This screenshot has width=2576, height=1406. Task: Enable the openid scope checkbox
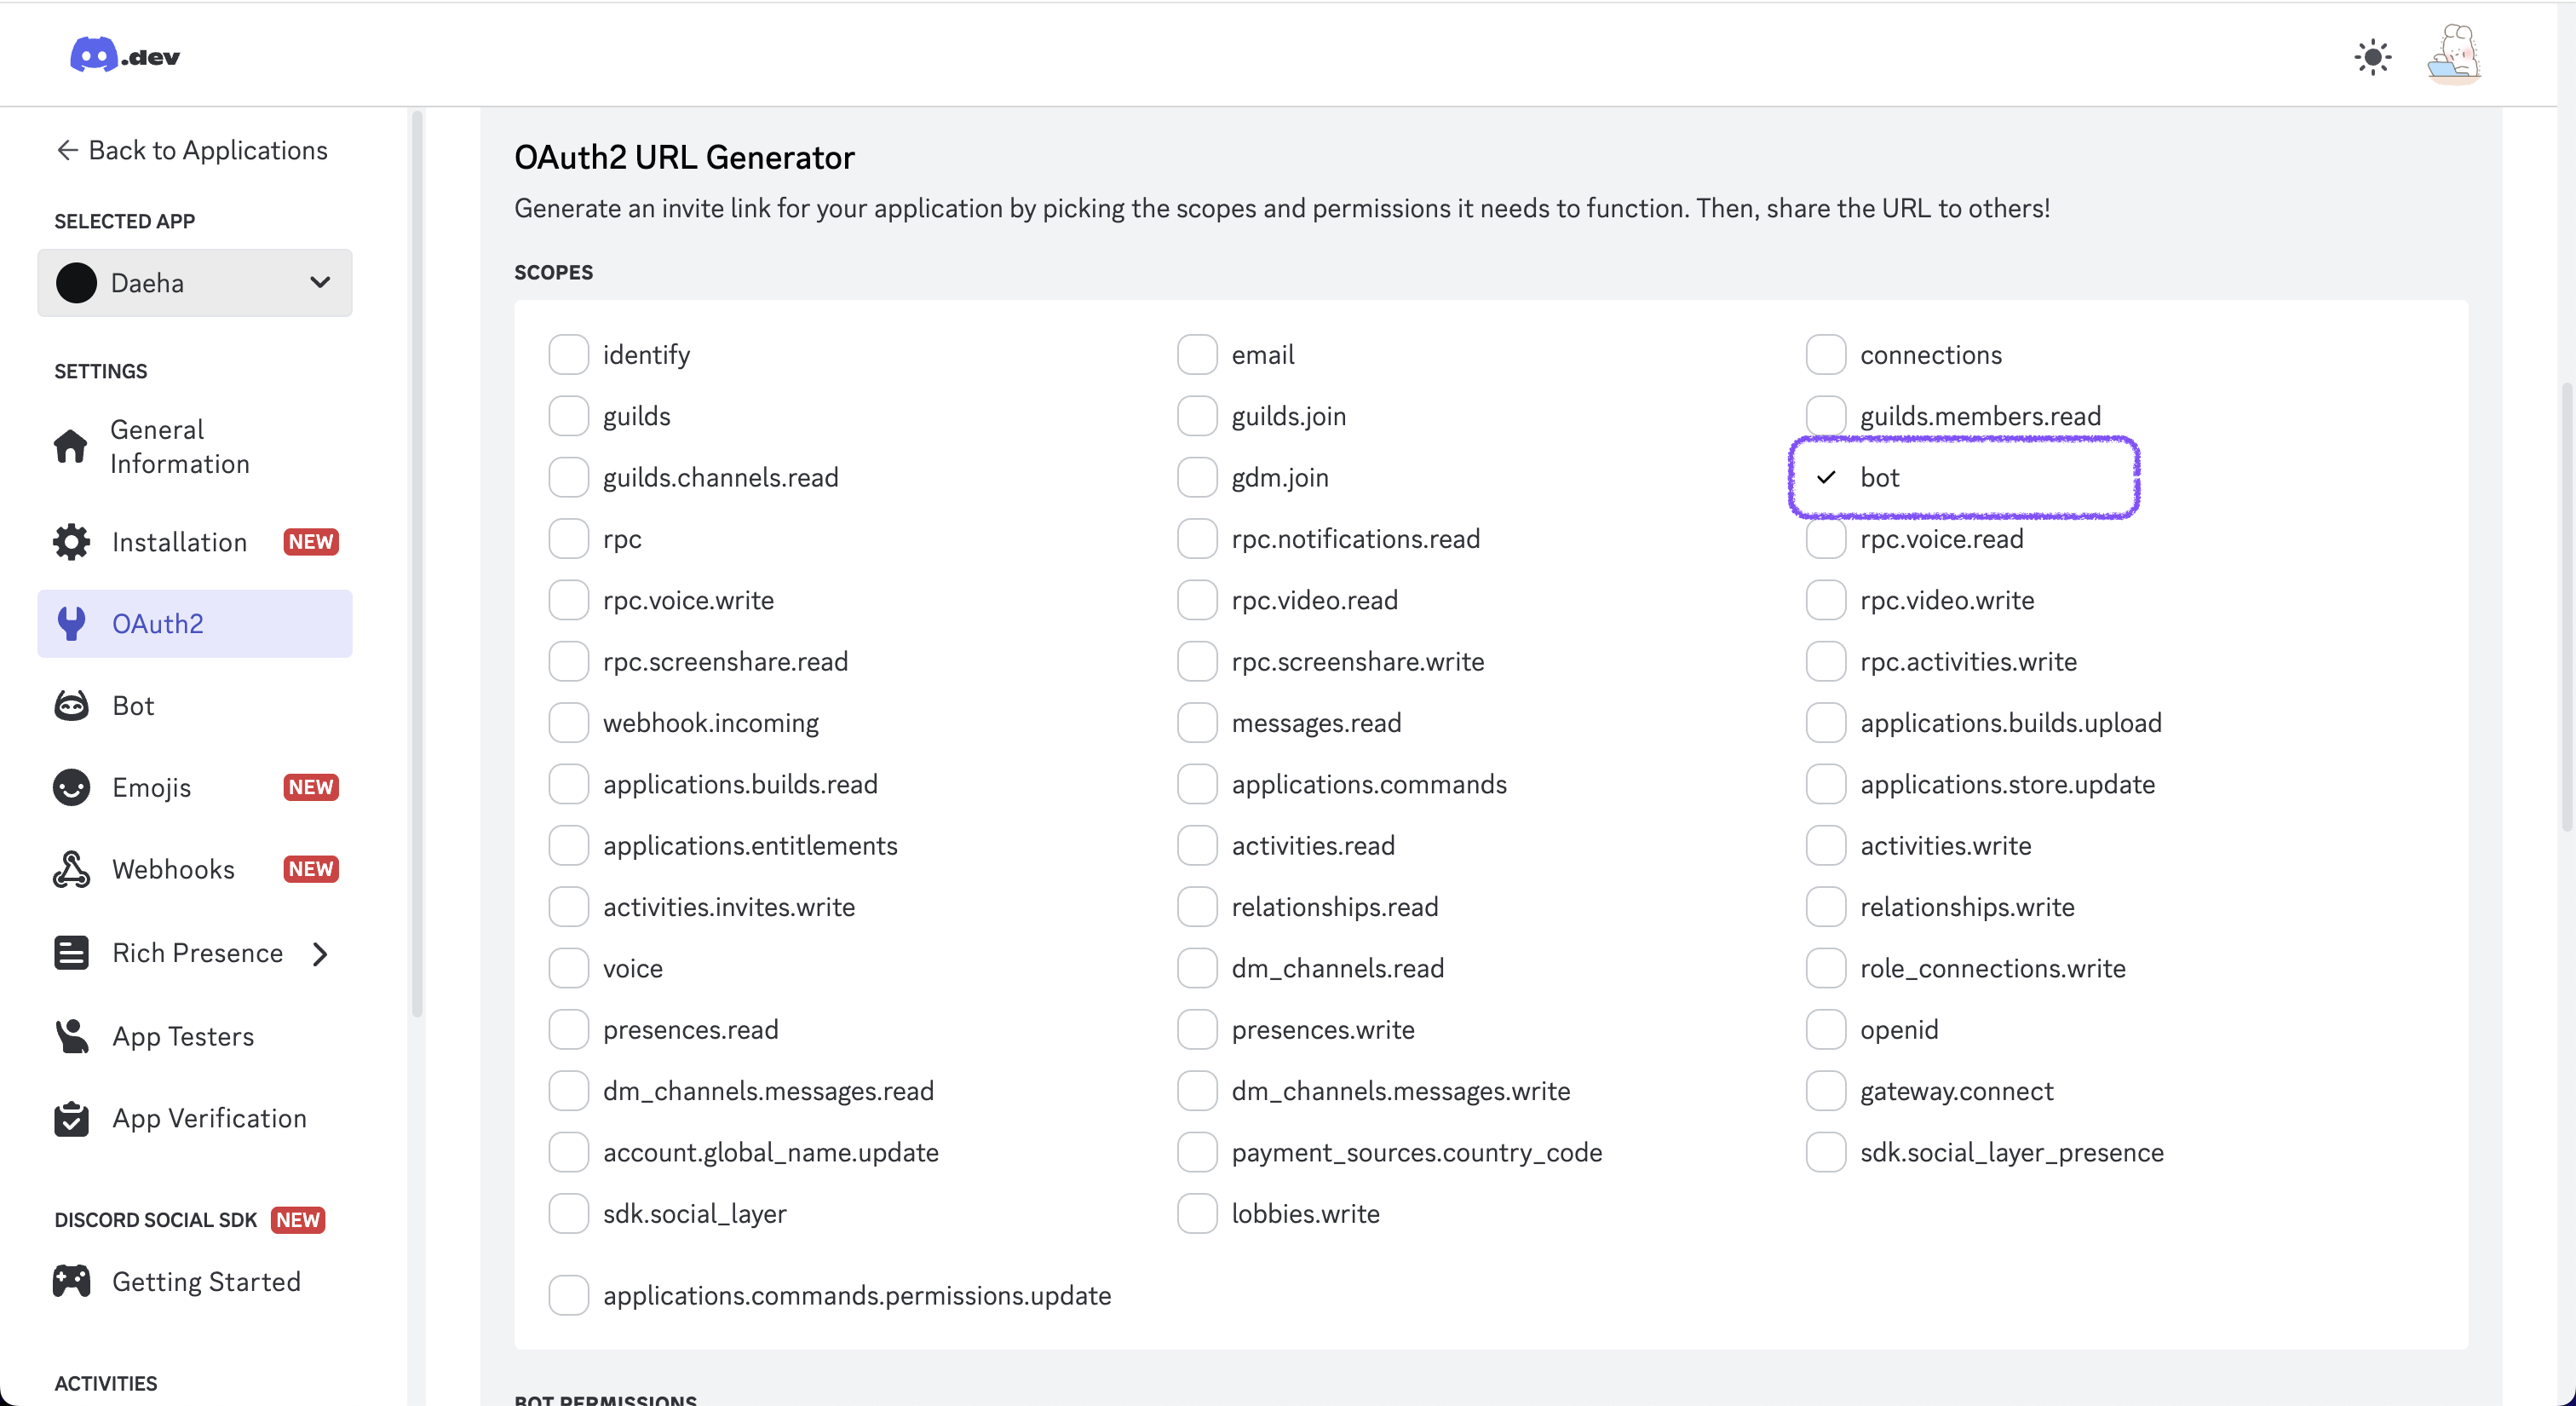coord(1825,1030)
